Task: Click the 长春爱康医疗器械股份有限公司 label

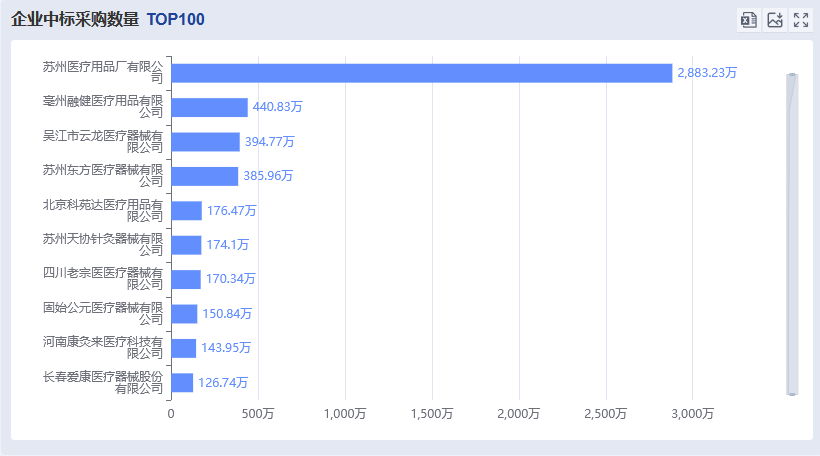Action: 102,382
